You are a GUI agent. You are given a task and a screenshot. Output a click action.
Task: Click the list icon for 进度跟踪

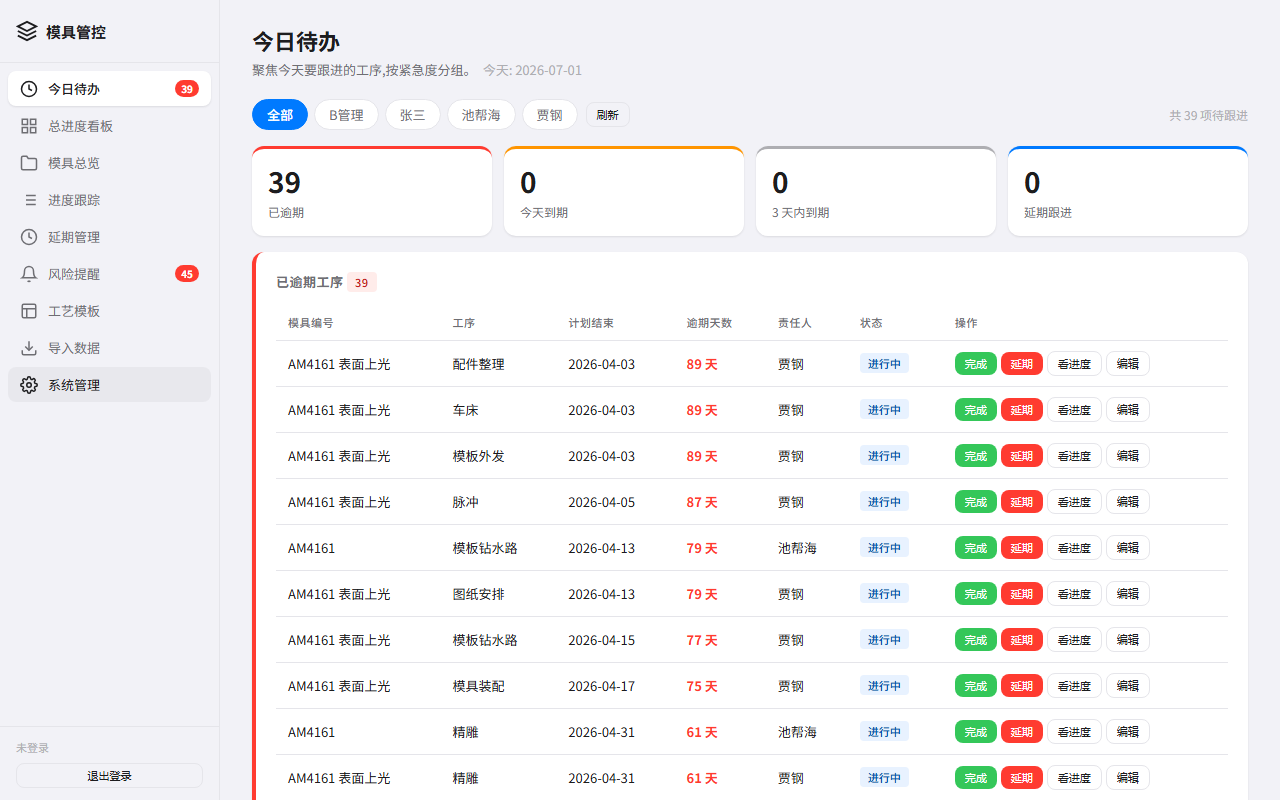29,200
